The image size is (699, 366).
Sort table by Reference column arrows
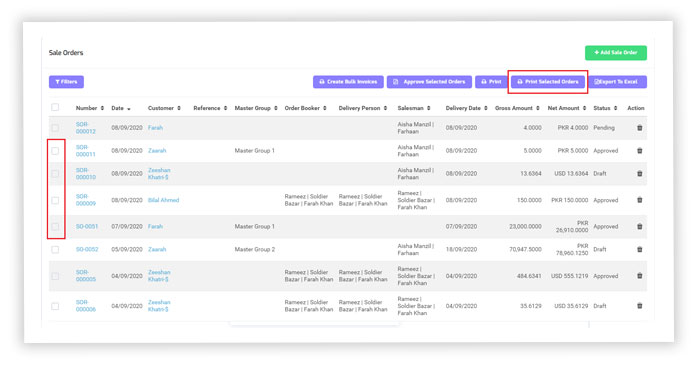coord(225,108)
